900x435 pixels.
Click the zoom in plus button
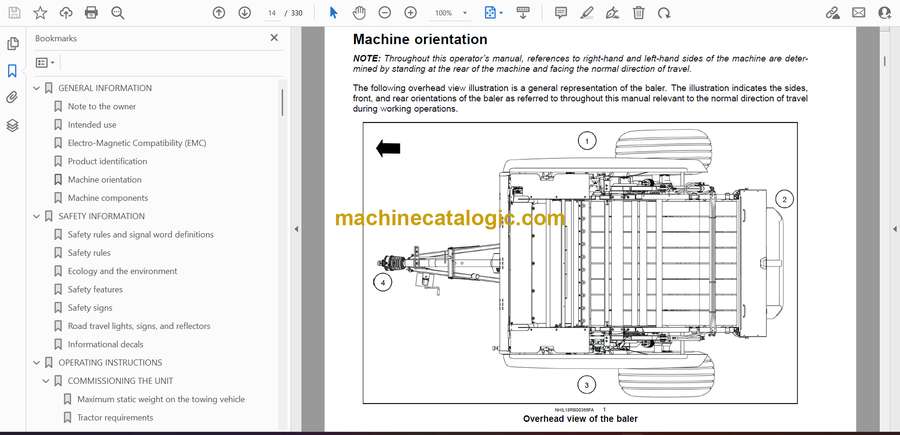(x=410, y=13)
